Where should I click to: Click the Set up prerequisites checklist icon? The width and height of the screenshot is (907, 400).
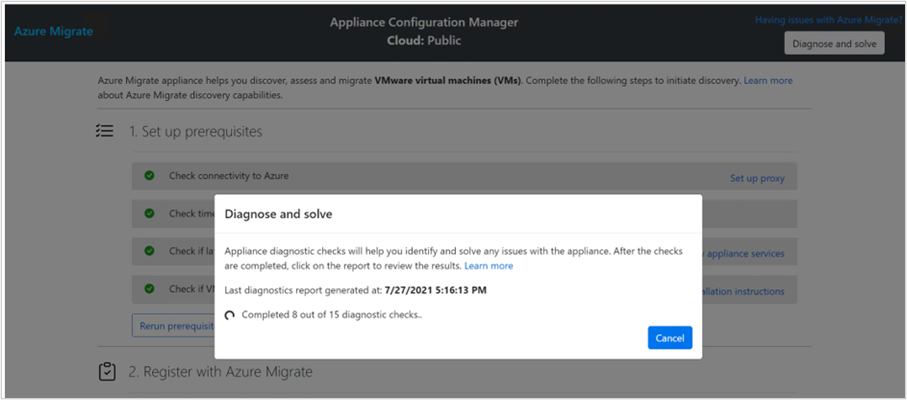click(x=104, y=131)
